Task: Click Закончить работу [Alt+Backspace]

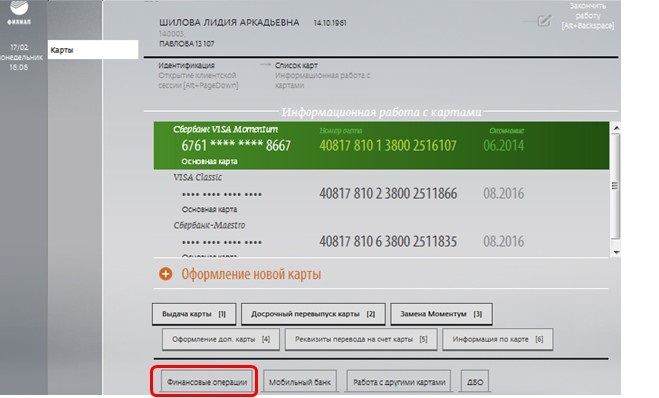Action: pyautogui.click(x=588, y=16)
